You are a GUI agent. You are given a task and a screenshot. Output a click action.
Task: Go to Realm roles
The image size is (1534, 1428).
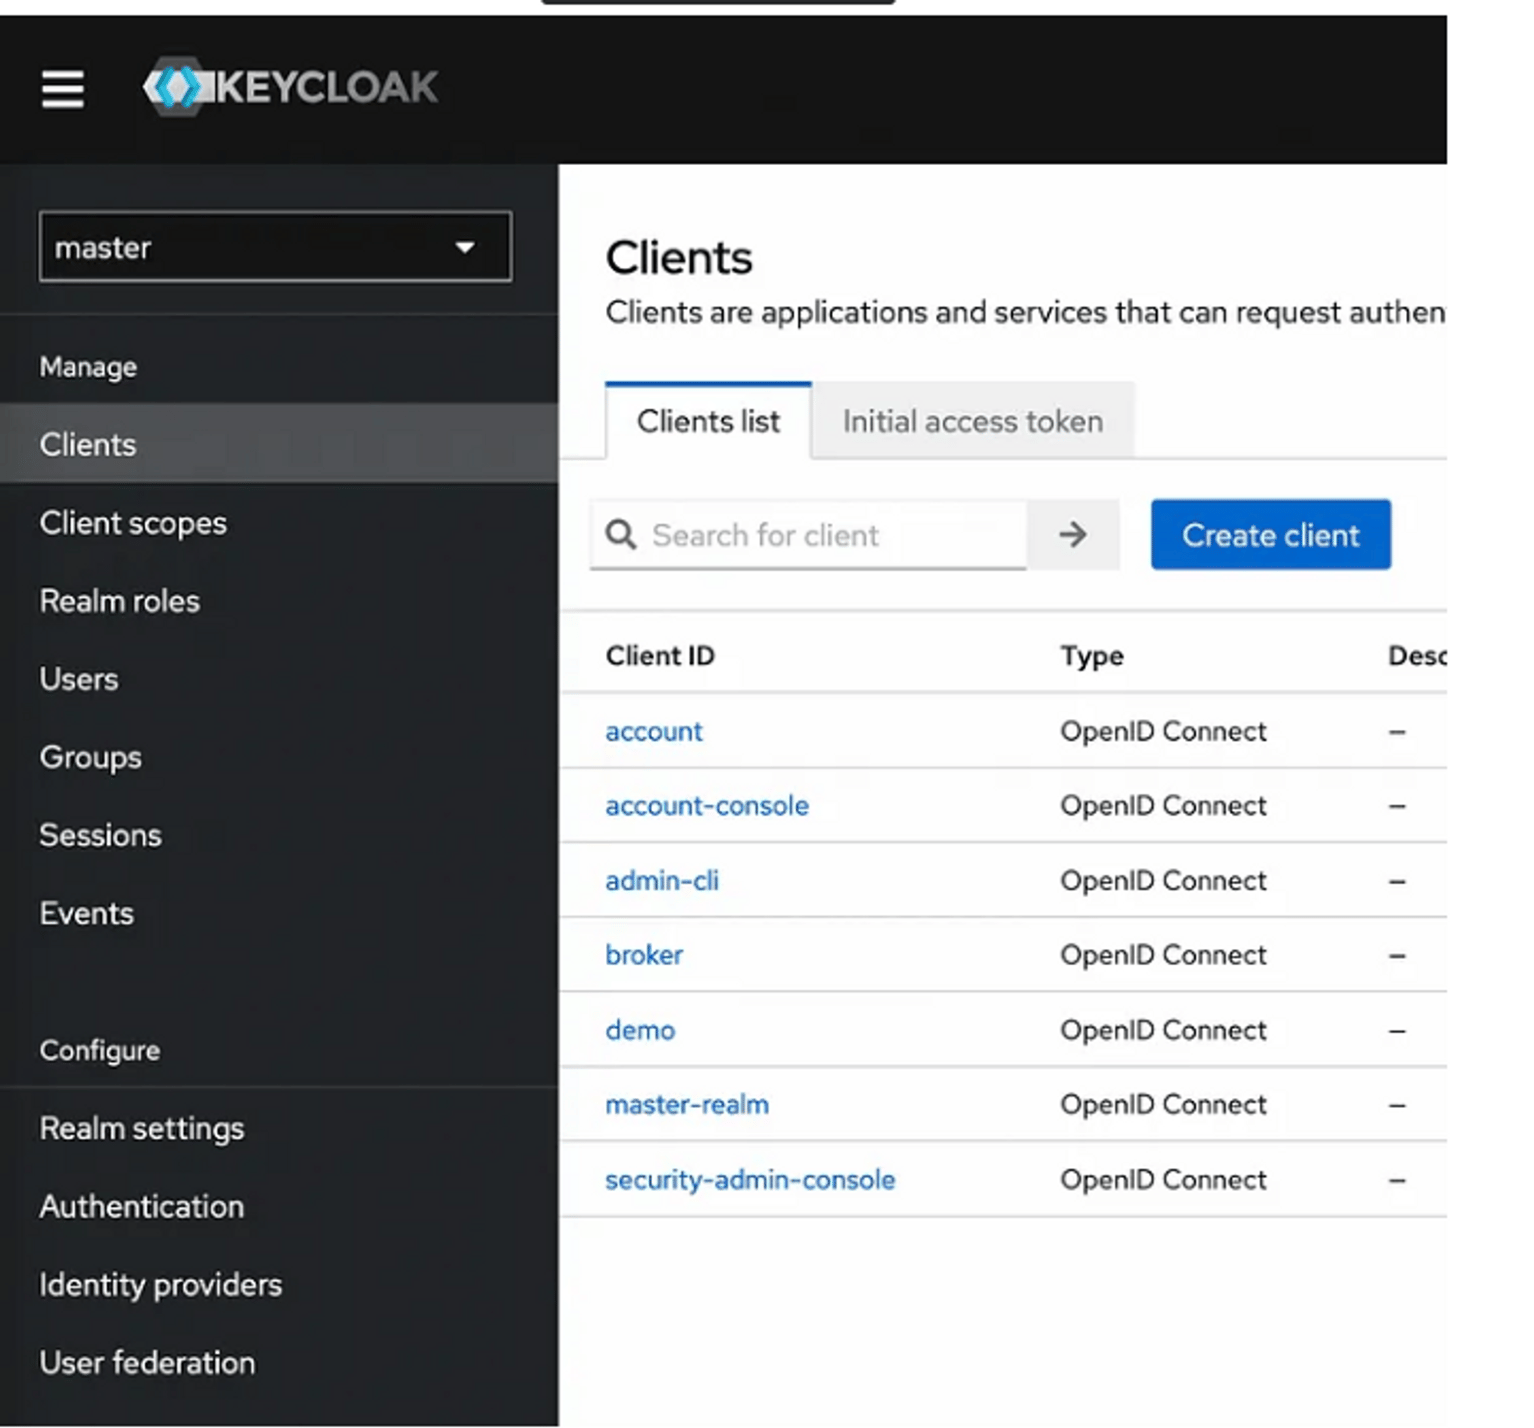(279, 601)
